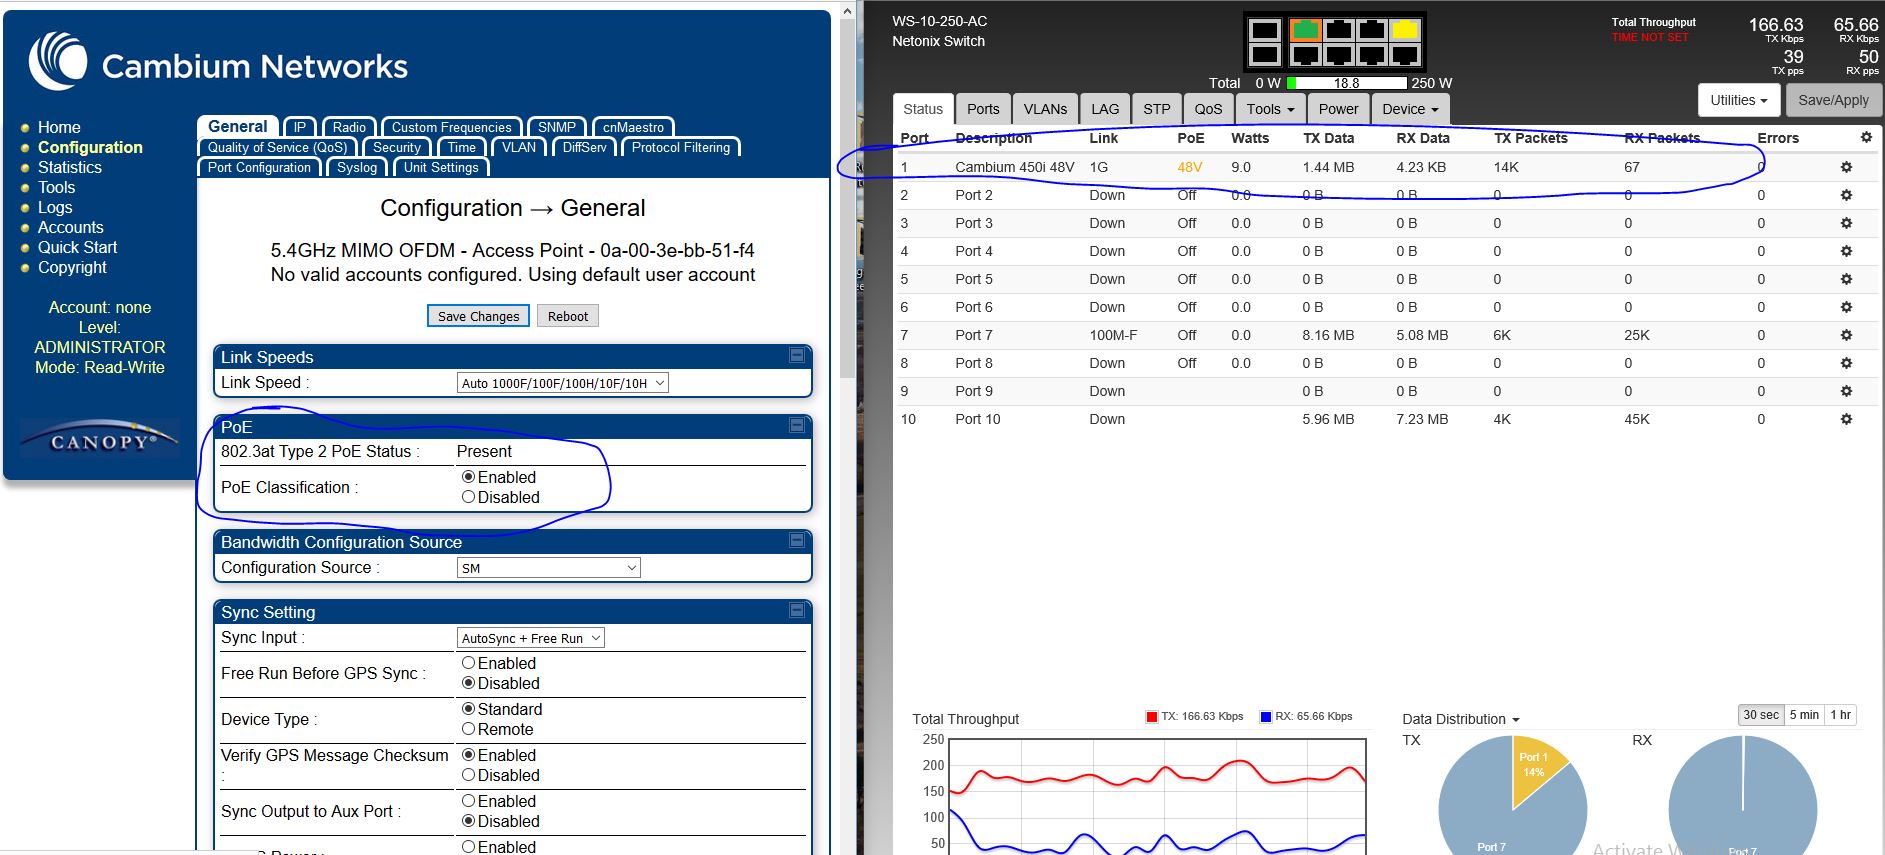This screenshot has height=855, width=1885.
Task: Open the Utilities dropdown menu
Action: (x=1738, y=100)
